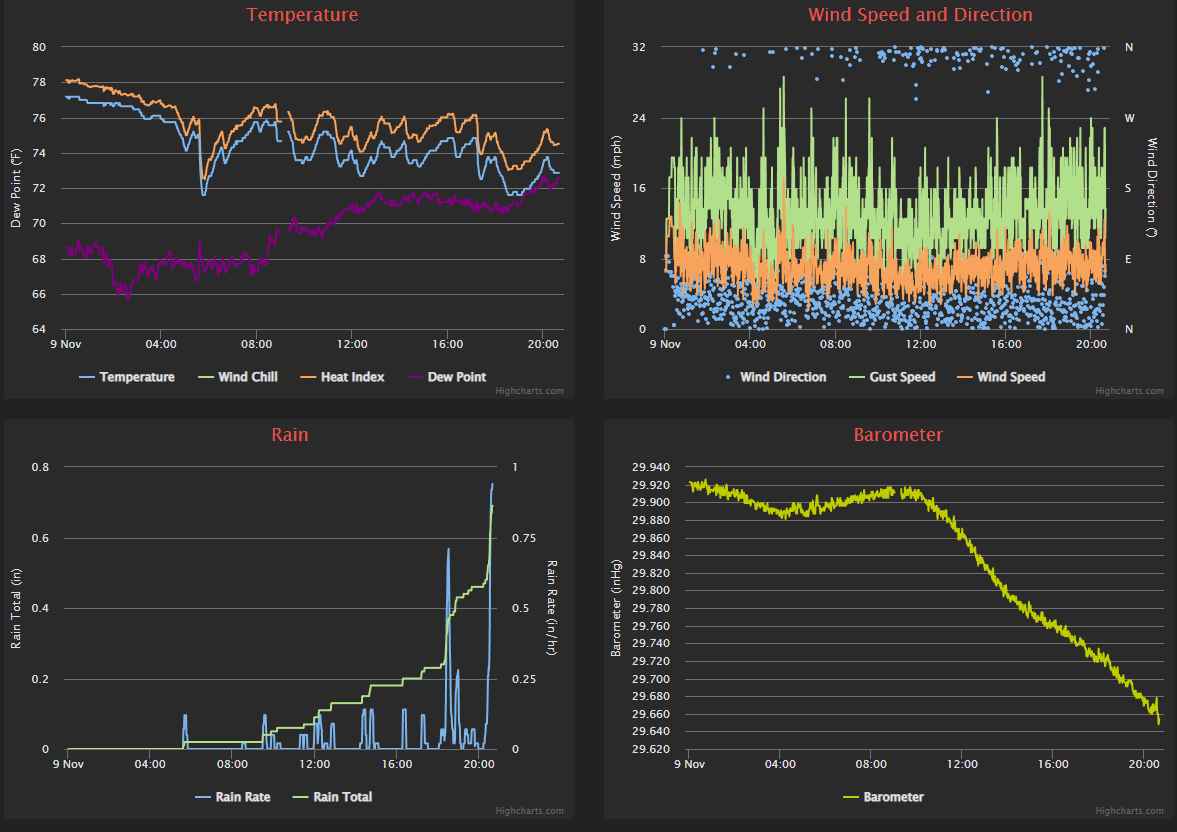Click the Rain Rate (in/hr) axis label

pyautogui.click(x=552, y=607)
